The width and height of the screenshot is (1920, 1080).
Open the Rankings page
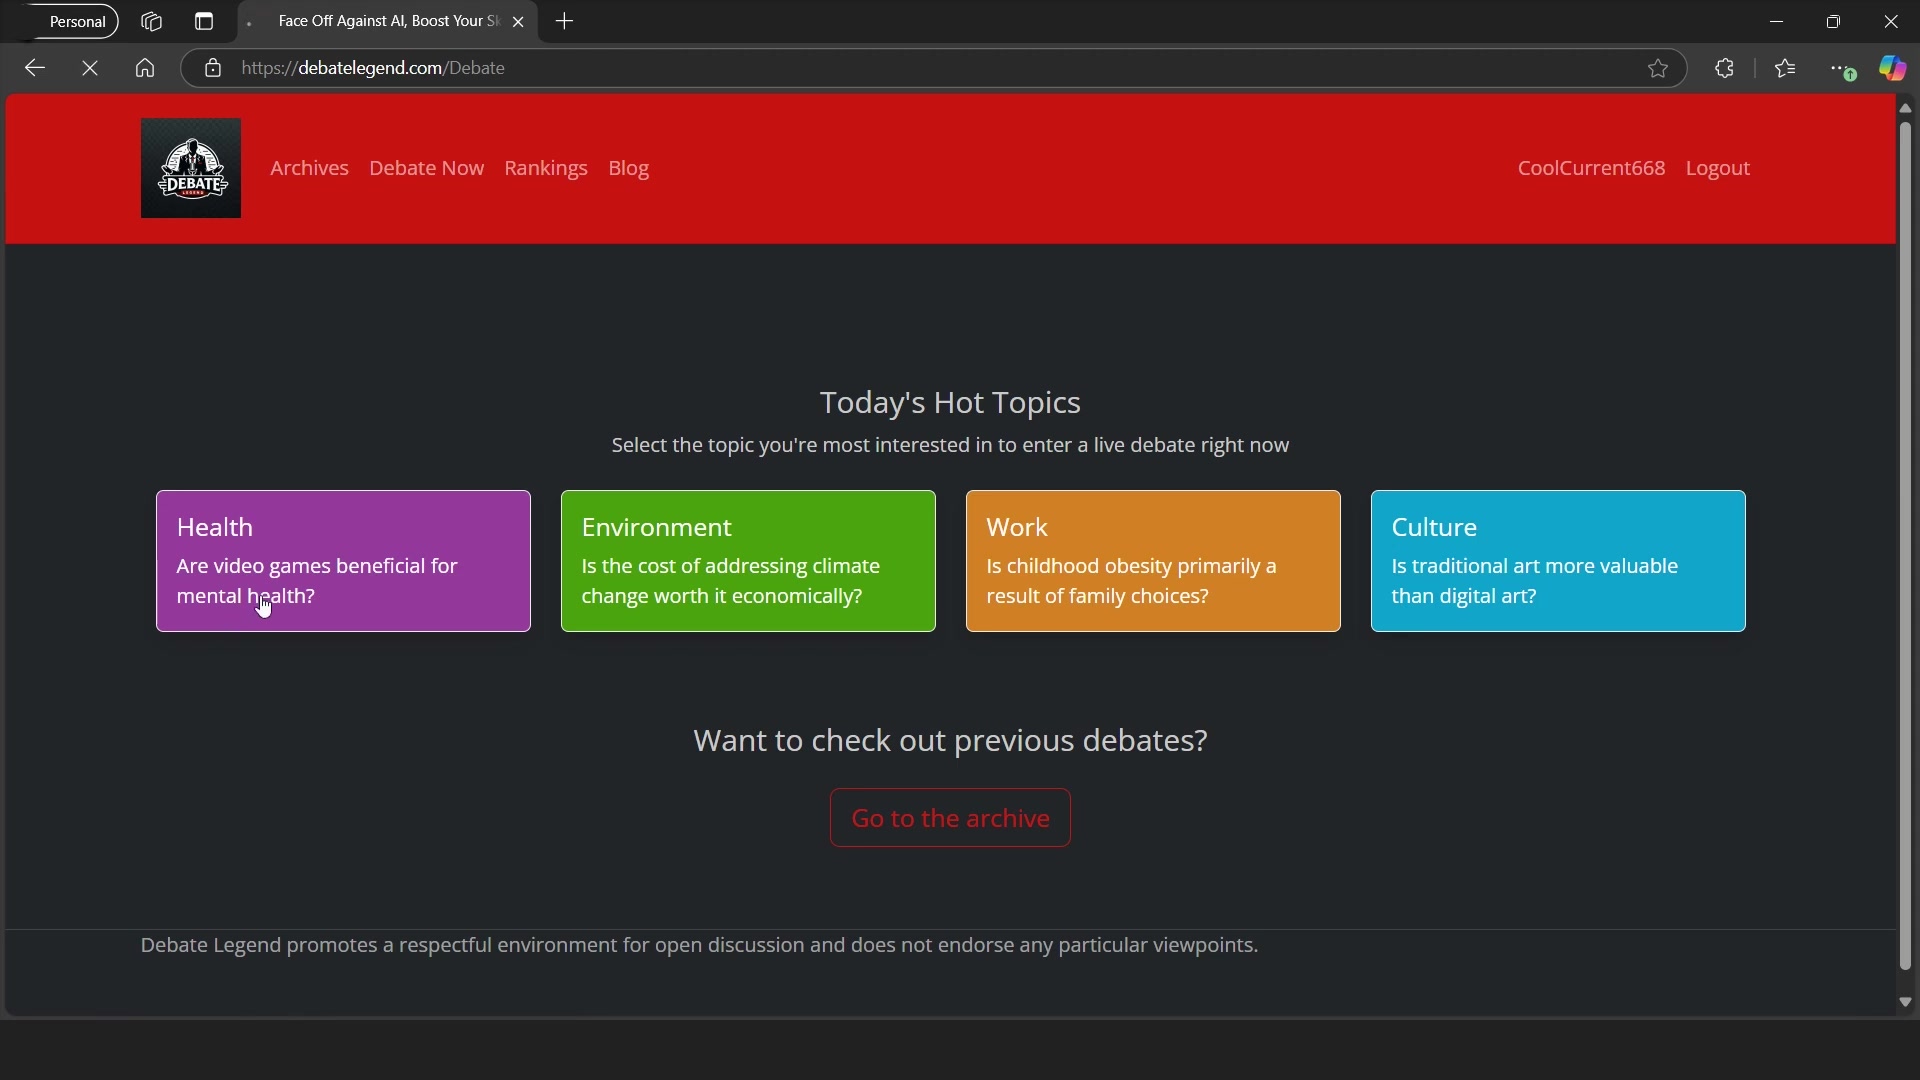(546, 168)
